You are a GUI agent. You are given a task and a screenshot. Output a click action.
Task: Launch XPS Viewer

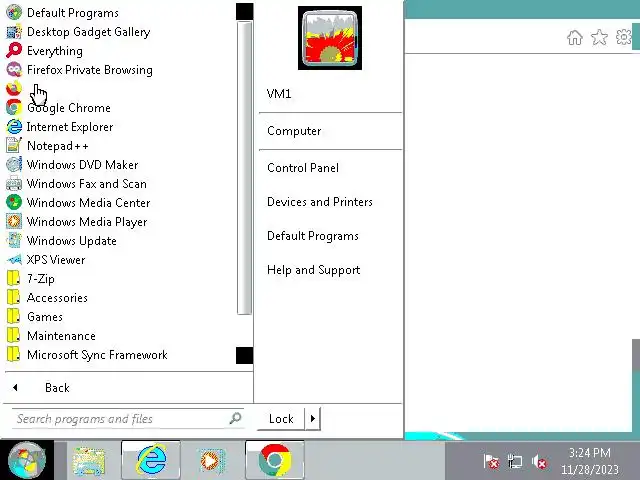point(46,260)
